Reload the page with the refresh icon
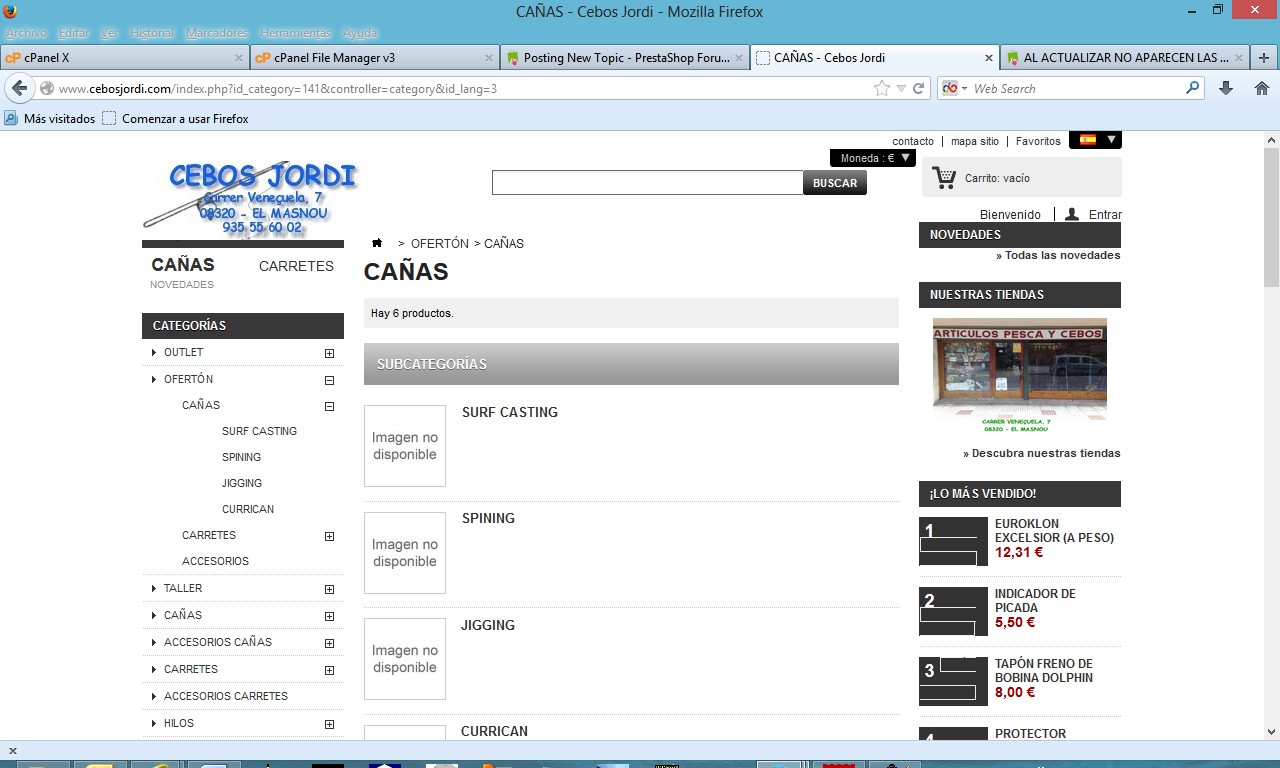1280x768 pixels. point(918,88)
